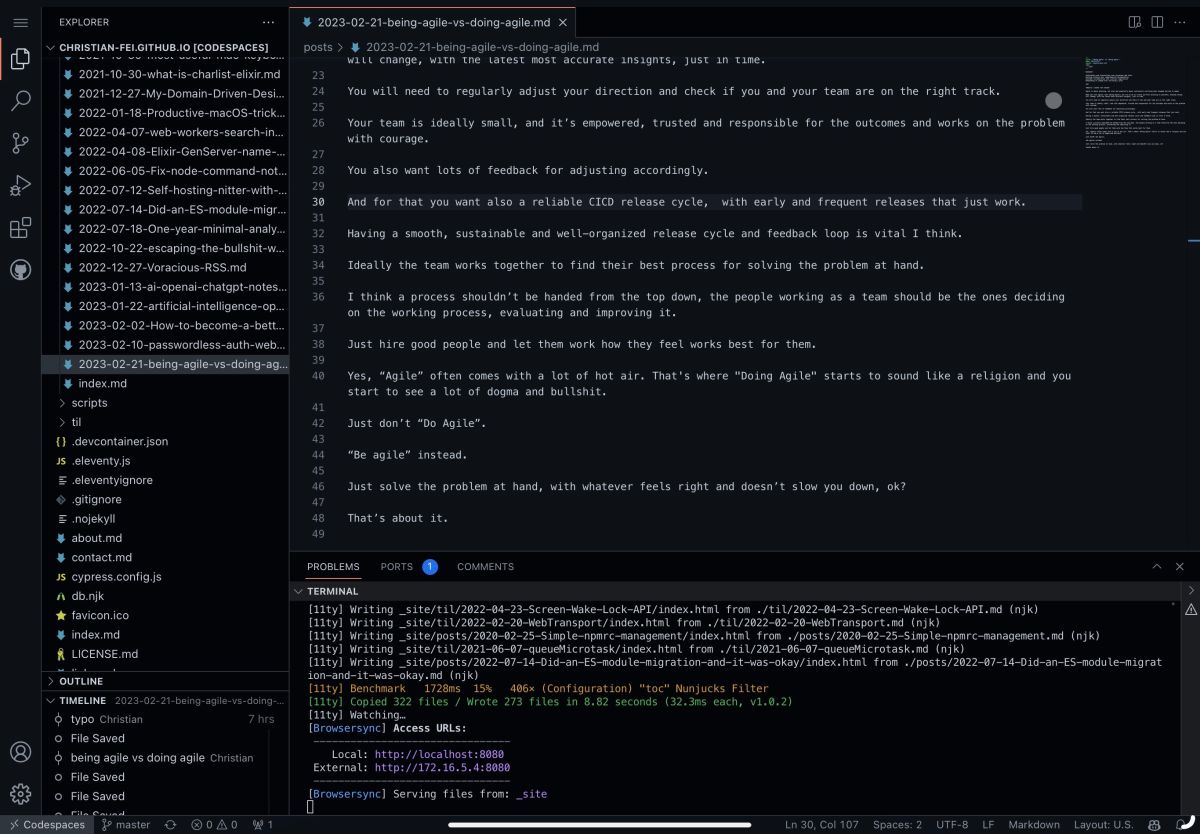Place cursor in terminal prompt area
This screenshot has height=834, width=1200.
pyautogui.click(x=311, y=807)
